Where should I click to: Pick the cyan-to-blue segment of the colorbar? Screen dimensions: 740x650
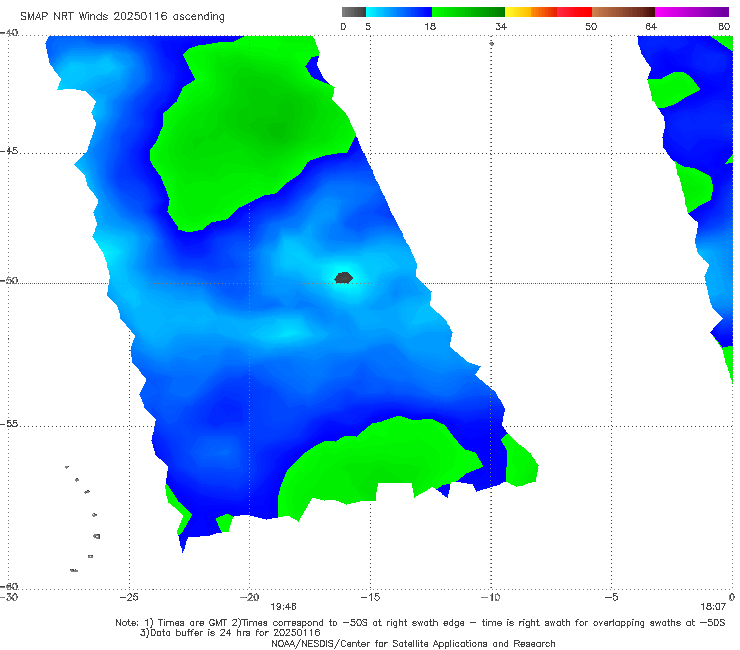point(399,12)
